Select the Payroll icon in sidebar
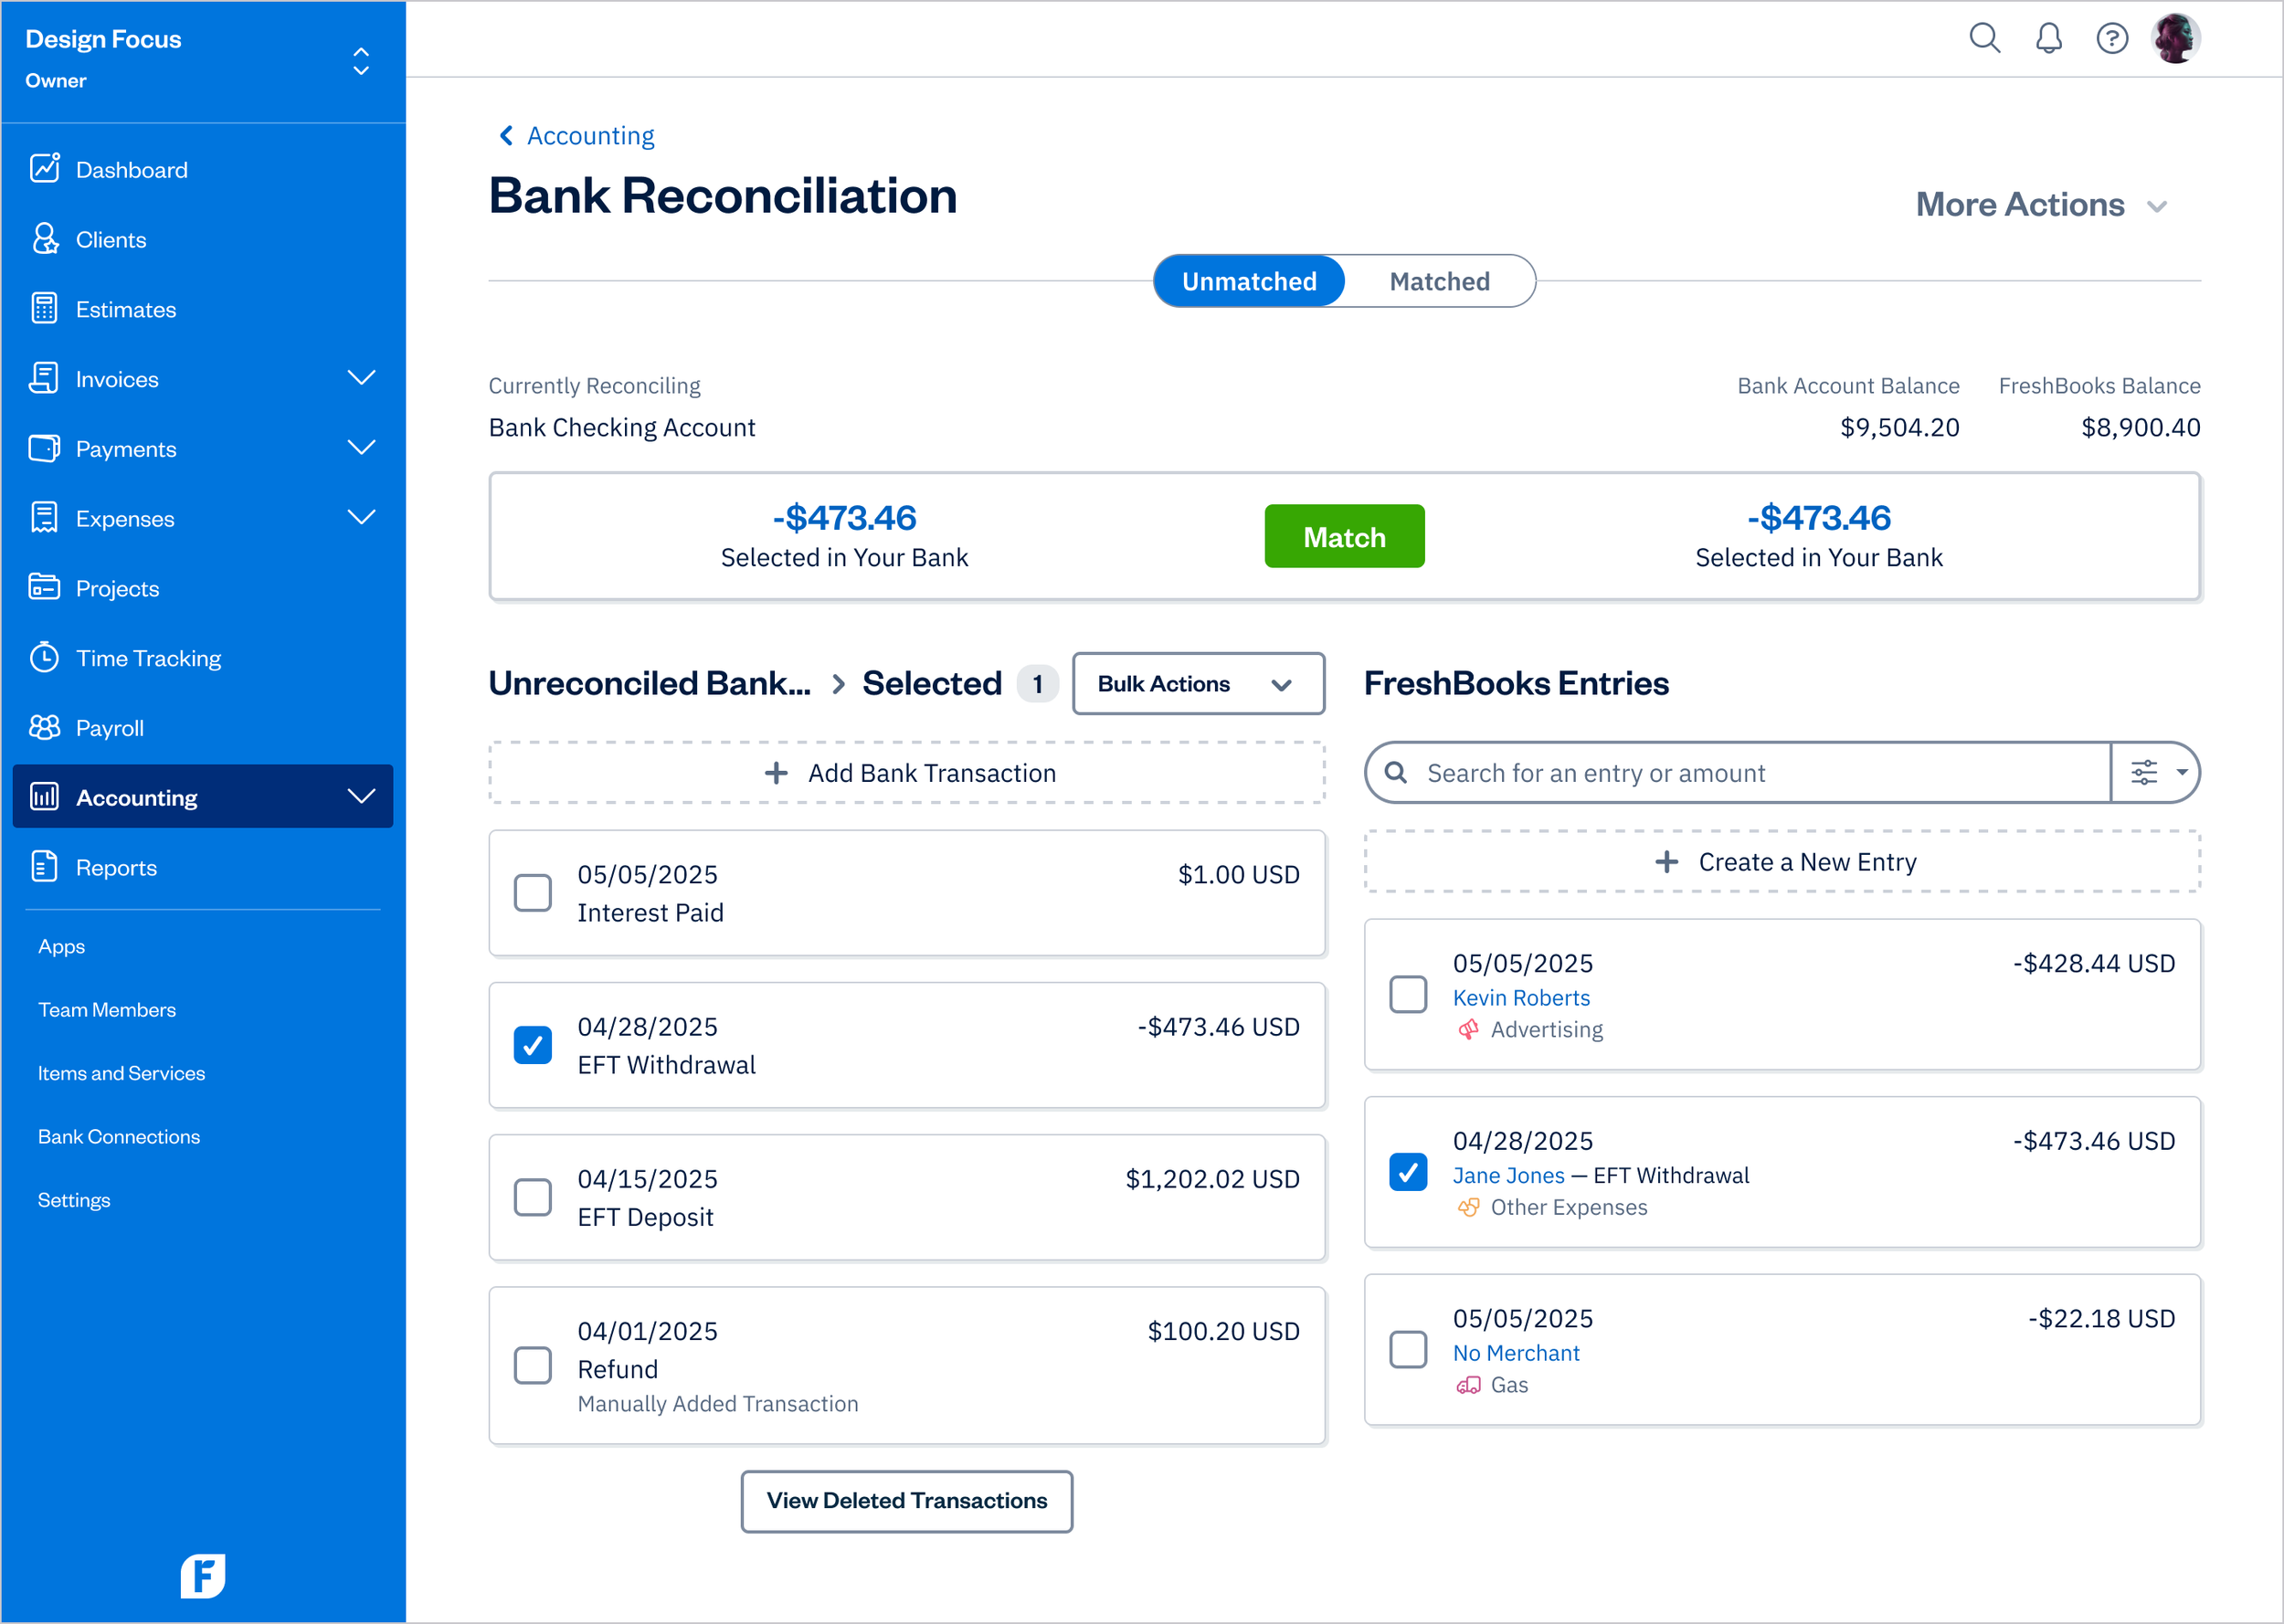Screen dimensions: 2284x1624 [45, 727]
